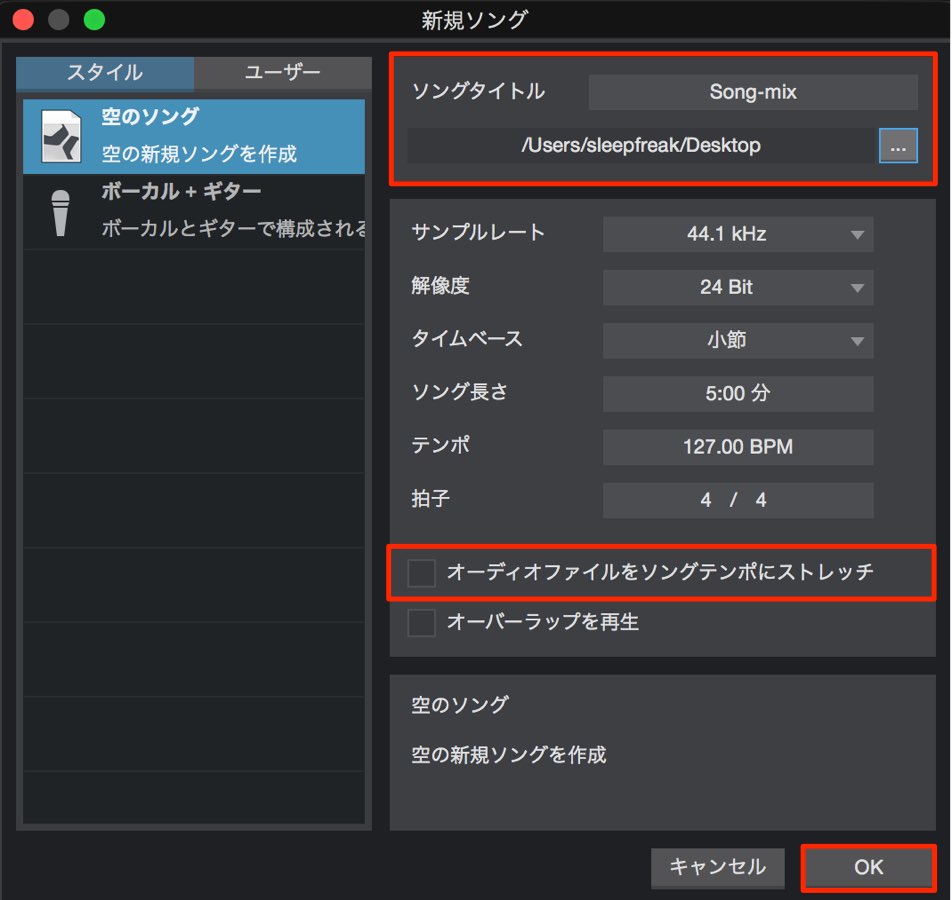Screen dimensions: 952x900
Task: Click the /Users/sleepfreak/Desktop path field
Action: (x=641, y=146)
